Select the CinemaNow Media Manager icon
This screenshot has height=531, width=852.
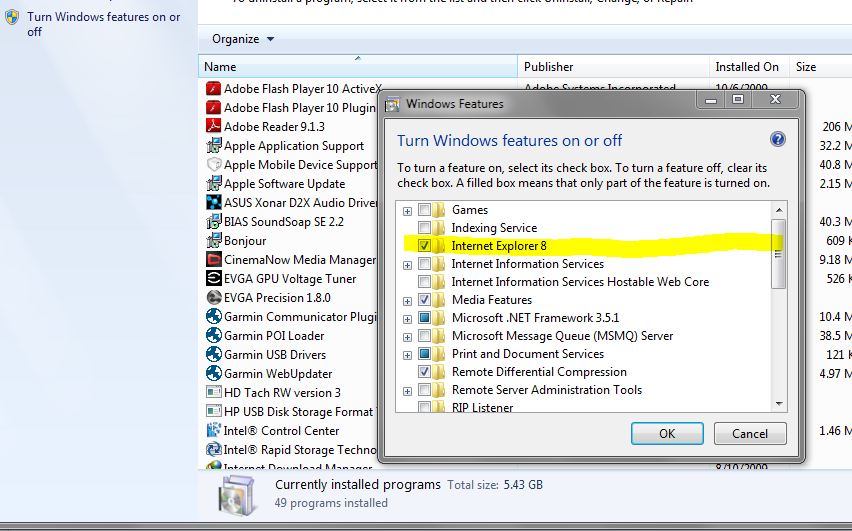point(214,259)
